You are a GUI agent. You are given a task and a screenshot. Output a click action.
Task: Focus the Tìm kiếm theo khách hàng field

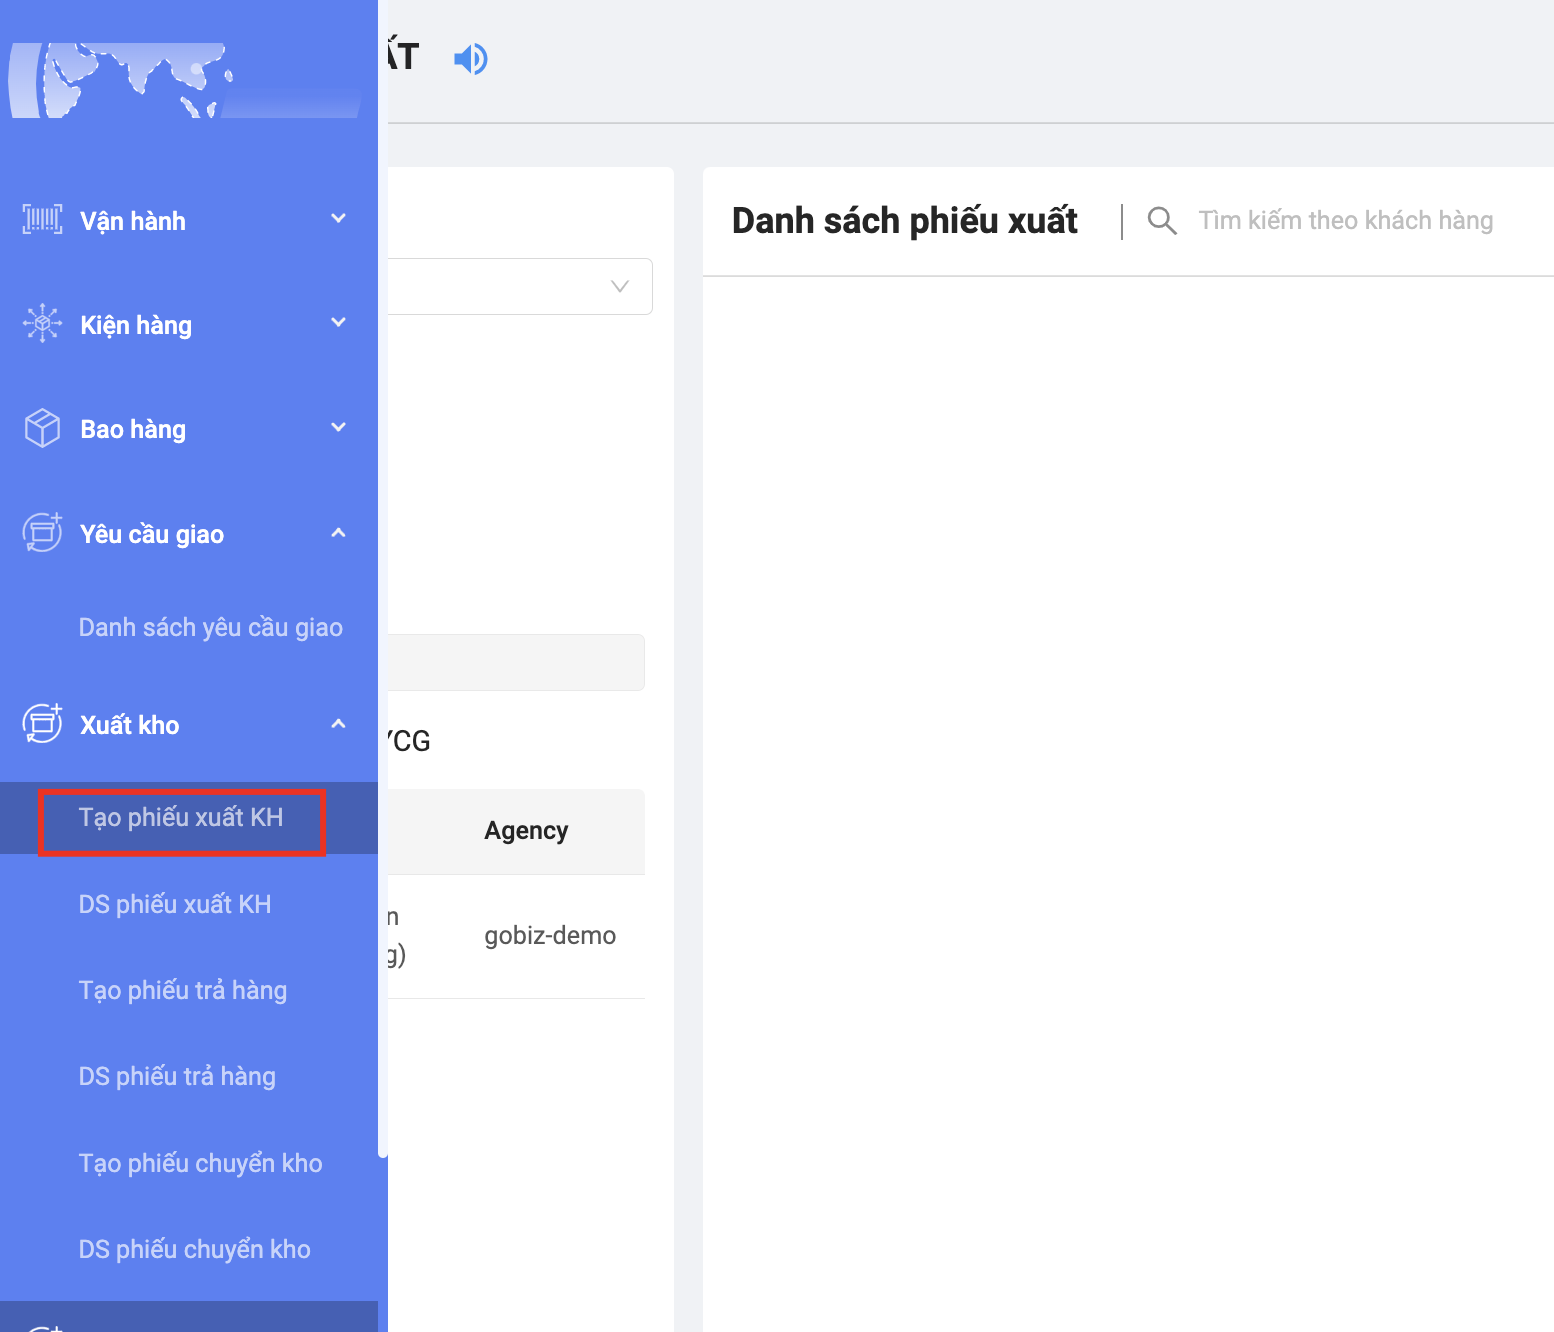pyautogui.click(x=1345, y=221)
